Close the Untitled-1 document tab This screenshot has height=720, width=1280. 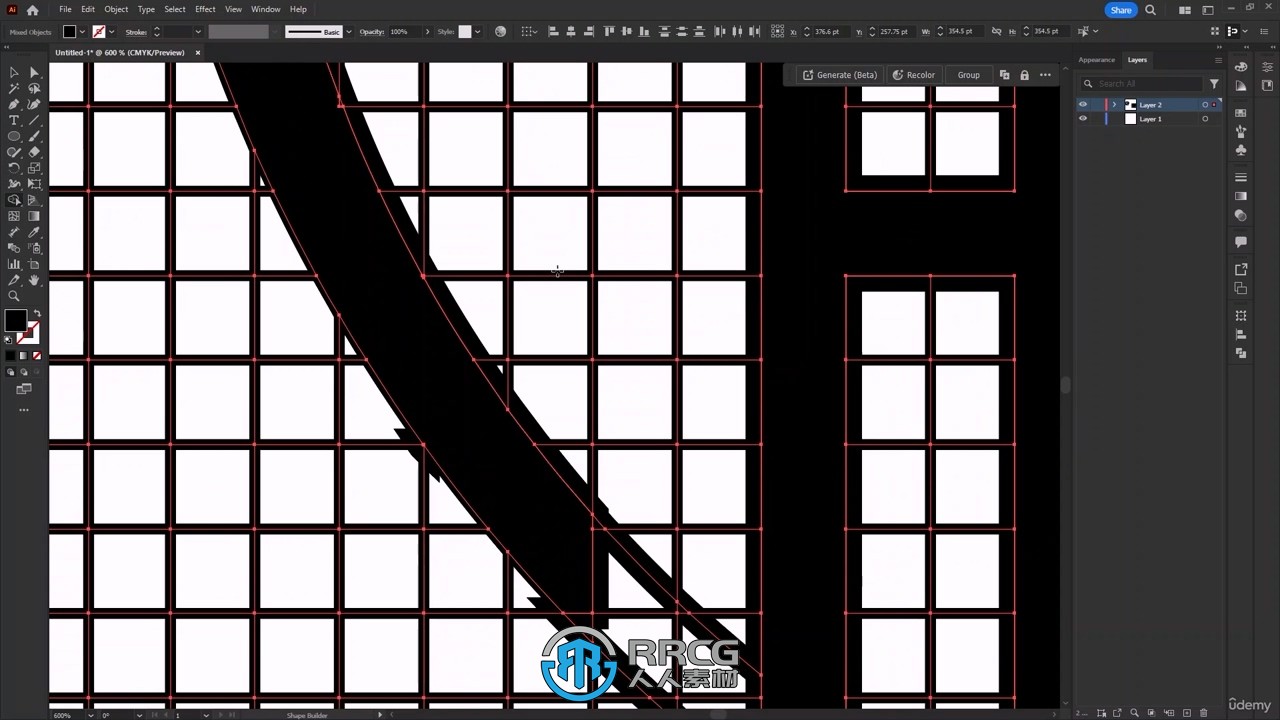click(x=197, y=52)
